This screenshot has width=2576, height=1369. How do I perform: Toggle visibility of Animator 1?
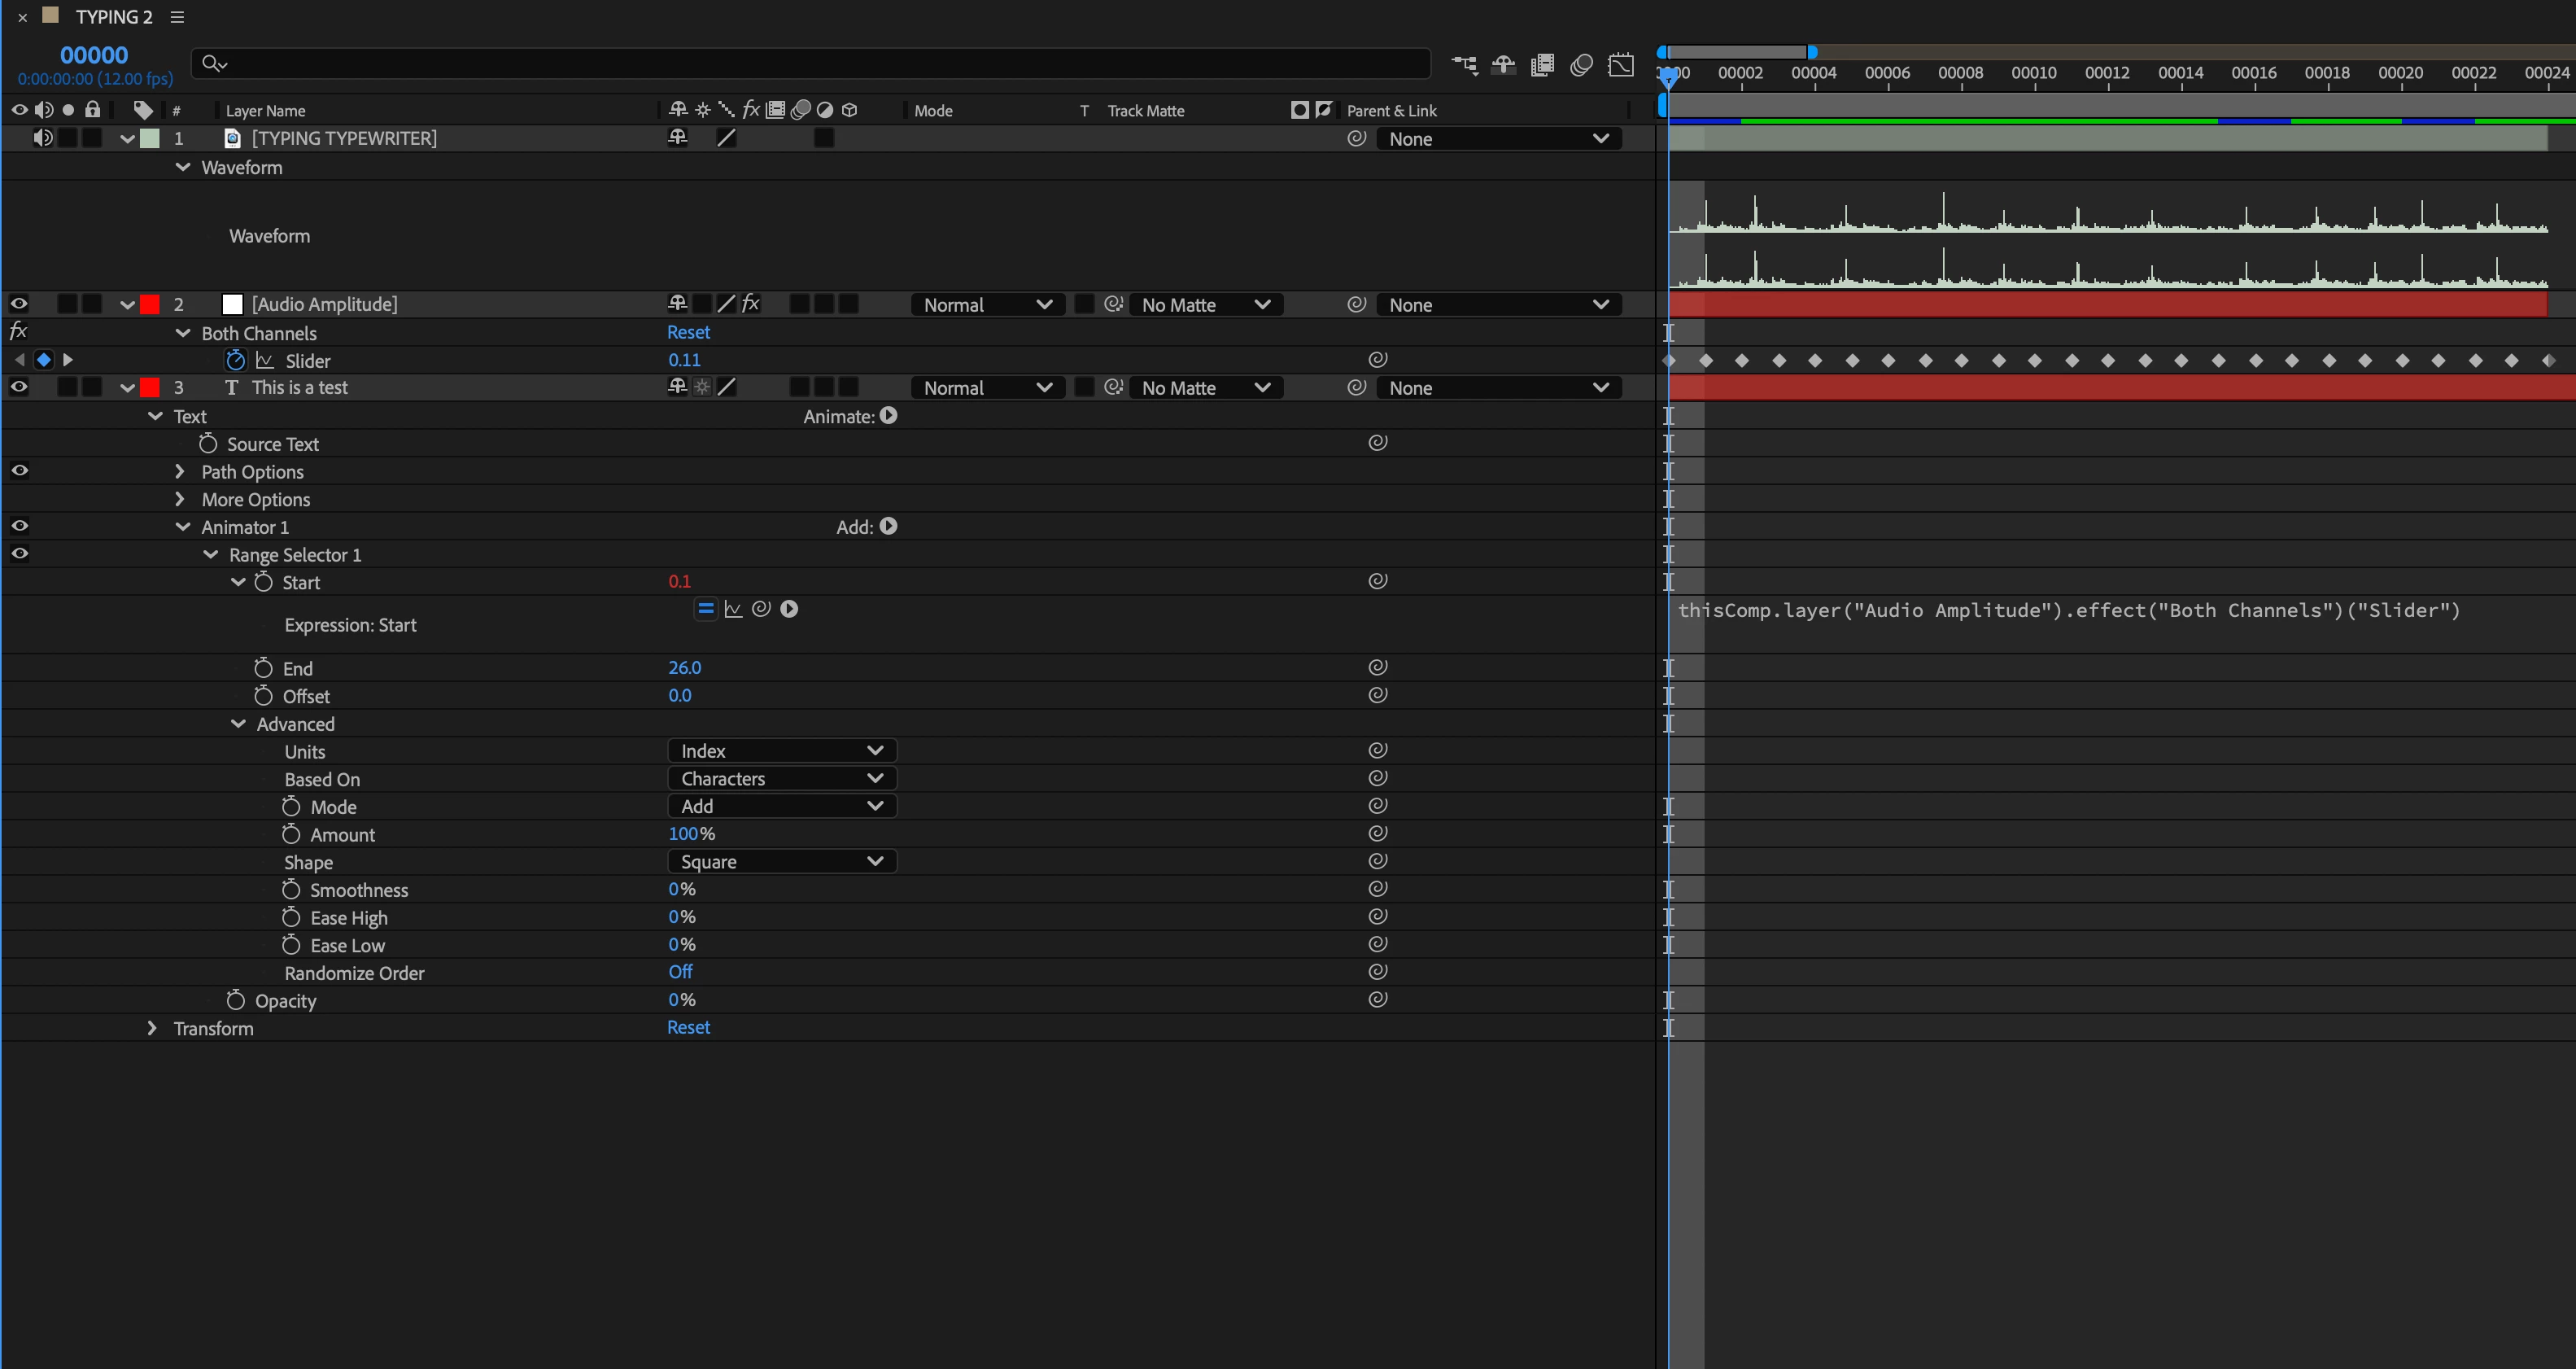coord(19,526)
